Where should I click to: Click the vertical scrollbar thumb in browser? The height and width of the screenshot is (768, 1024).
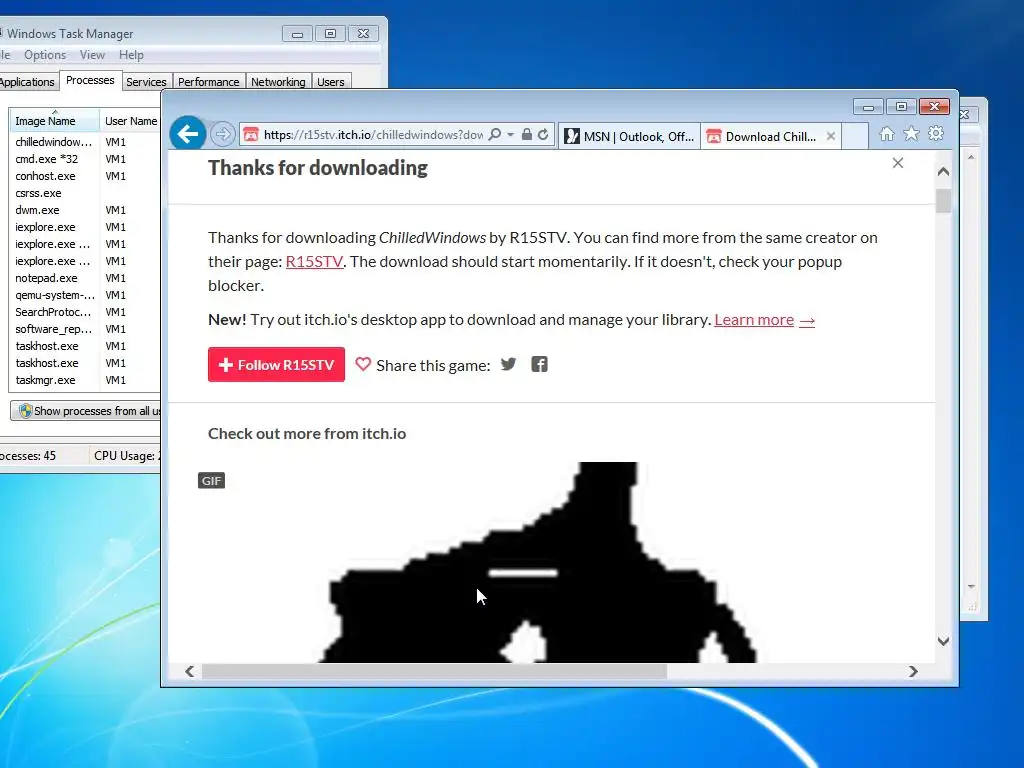click(943, 200)
